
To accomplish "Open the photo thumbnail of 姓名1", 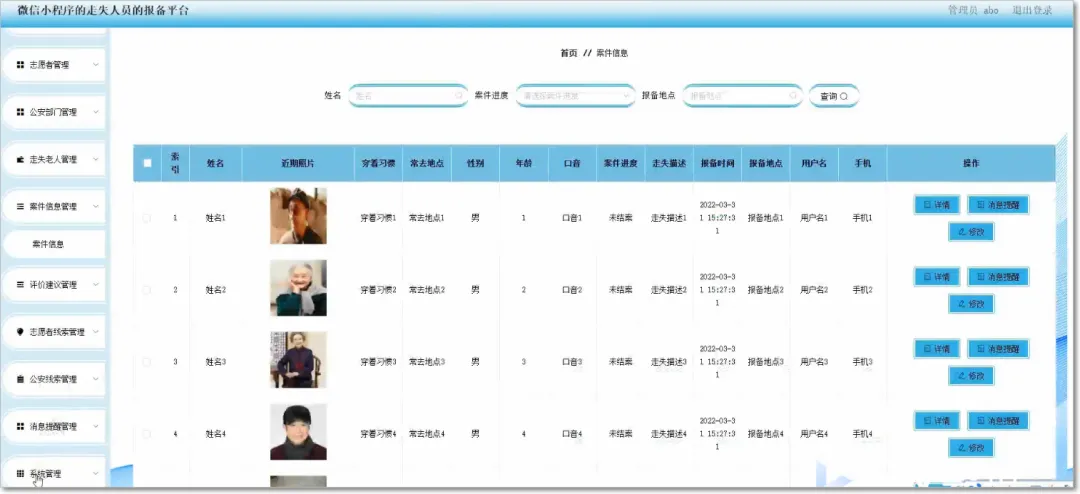I will pyautogui.click(x=298, y=216).
